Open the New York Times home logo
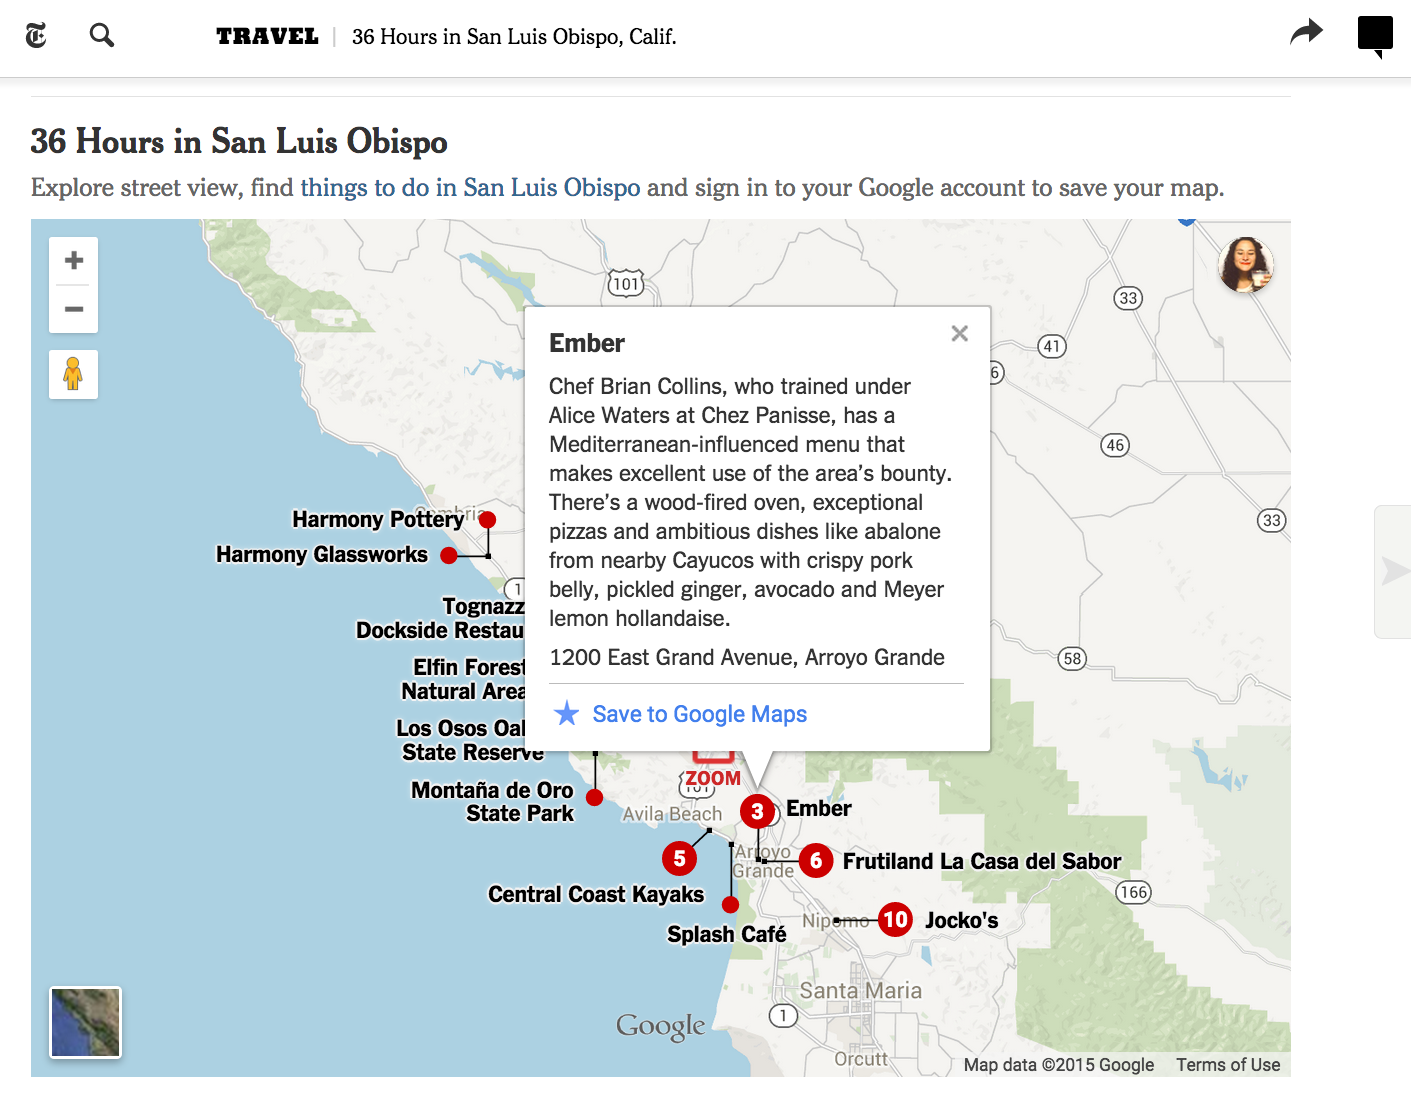This screenshot has height=1099, width=1411. 36,36
